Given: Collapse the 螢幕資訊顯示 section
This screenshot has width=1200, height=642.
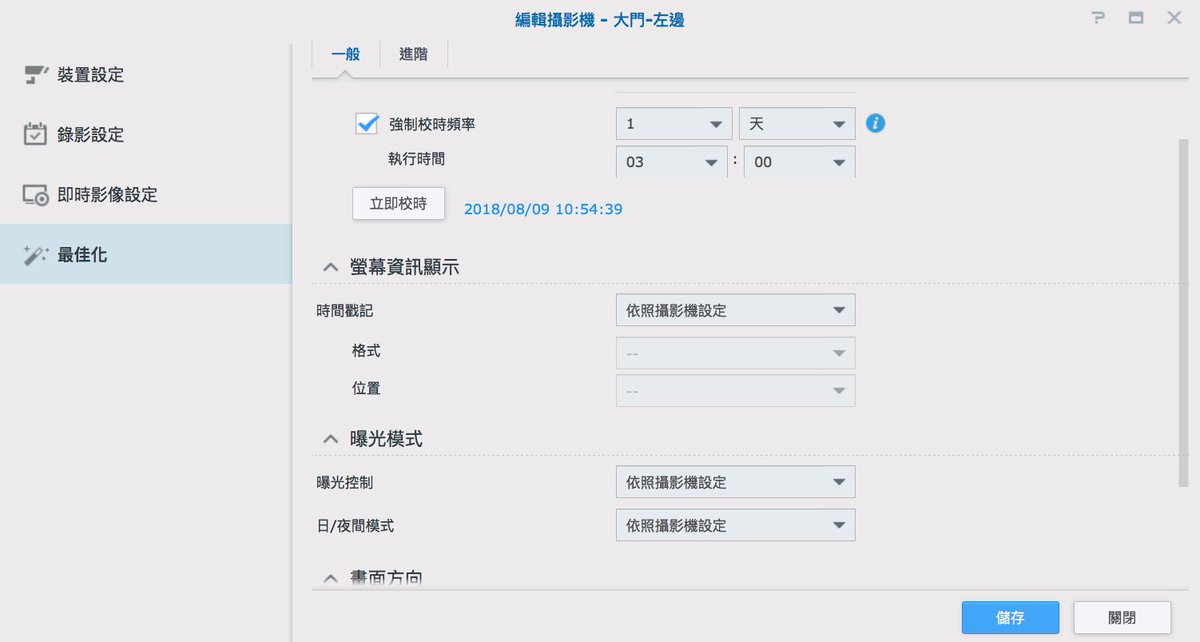Looking at the screenshot, I should (x=330, y=266).
